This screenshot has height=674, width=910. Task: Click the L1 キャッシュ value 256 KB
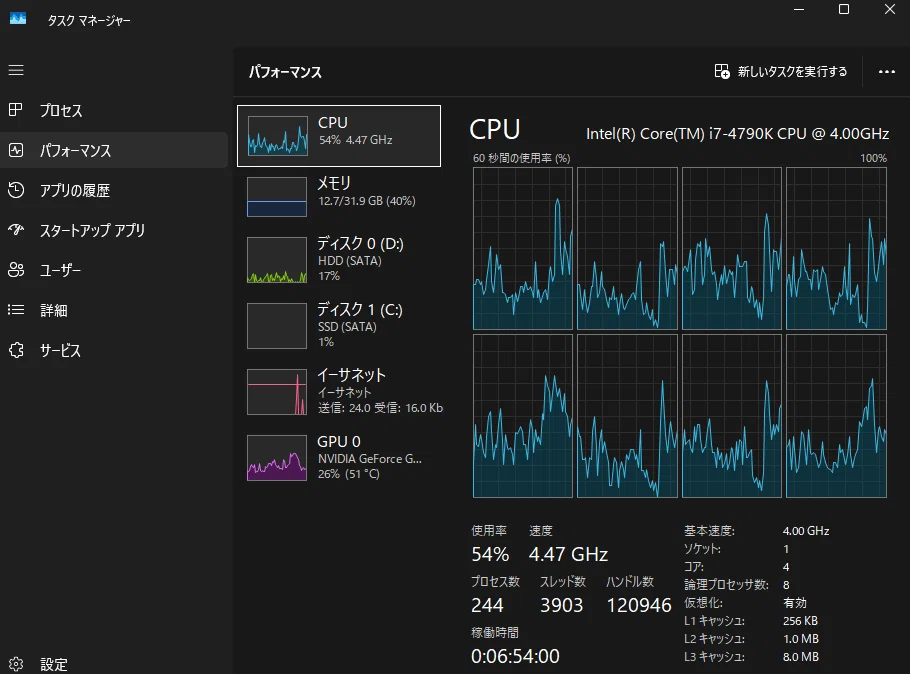pos(800,621)
